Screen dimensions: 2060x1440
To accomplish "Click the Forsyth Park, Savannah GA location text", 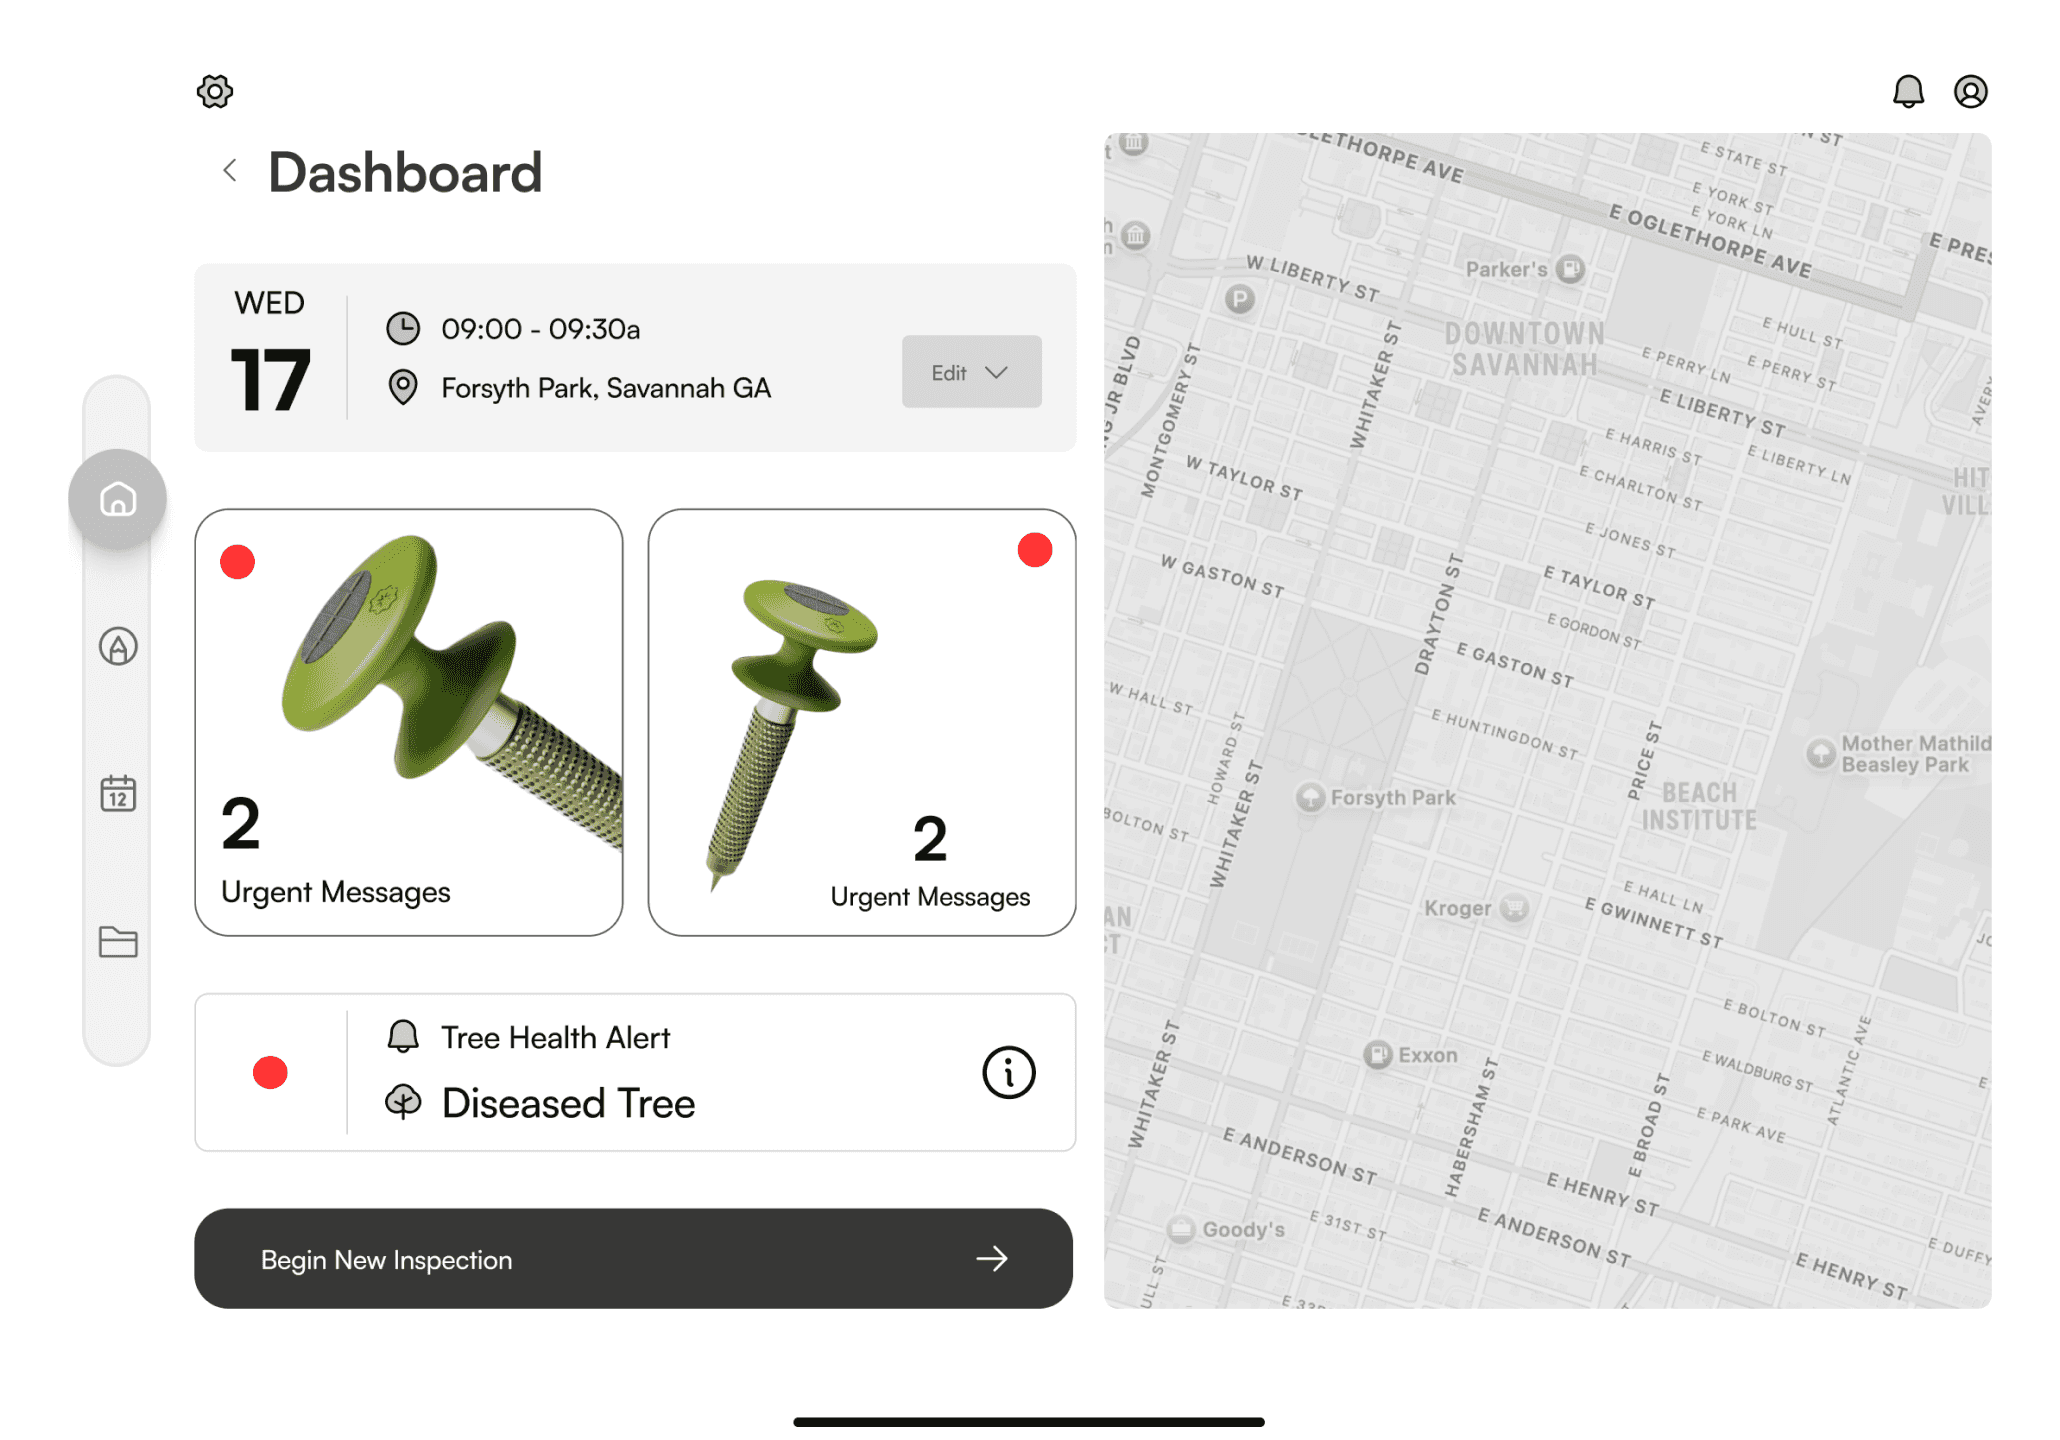I will point(606,388).
